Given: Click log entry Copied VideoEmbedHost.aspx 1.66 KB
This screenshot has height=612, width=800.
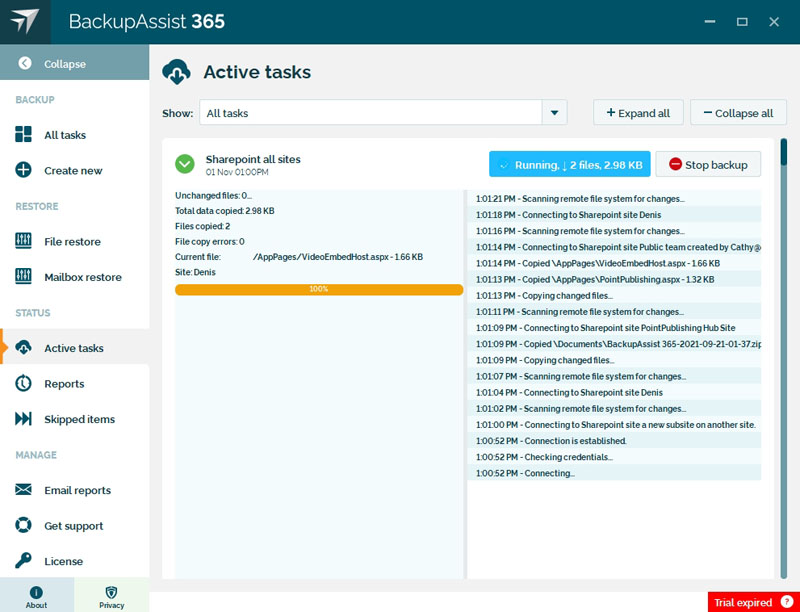Looking at the screenshot, I should (614, 263).
